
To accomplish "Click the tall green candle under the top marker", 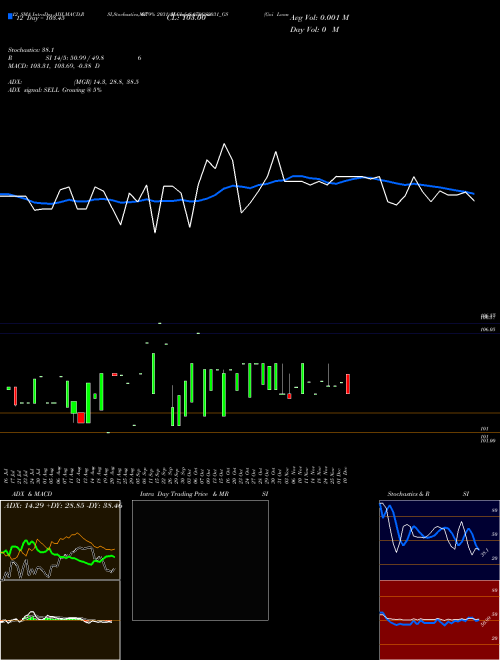I will 153,373.
